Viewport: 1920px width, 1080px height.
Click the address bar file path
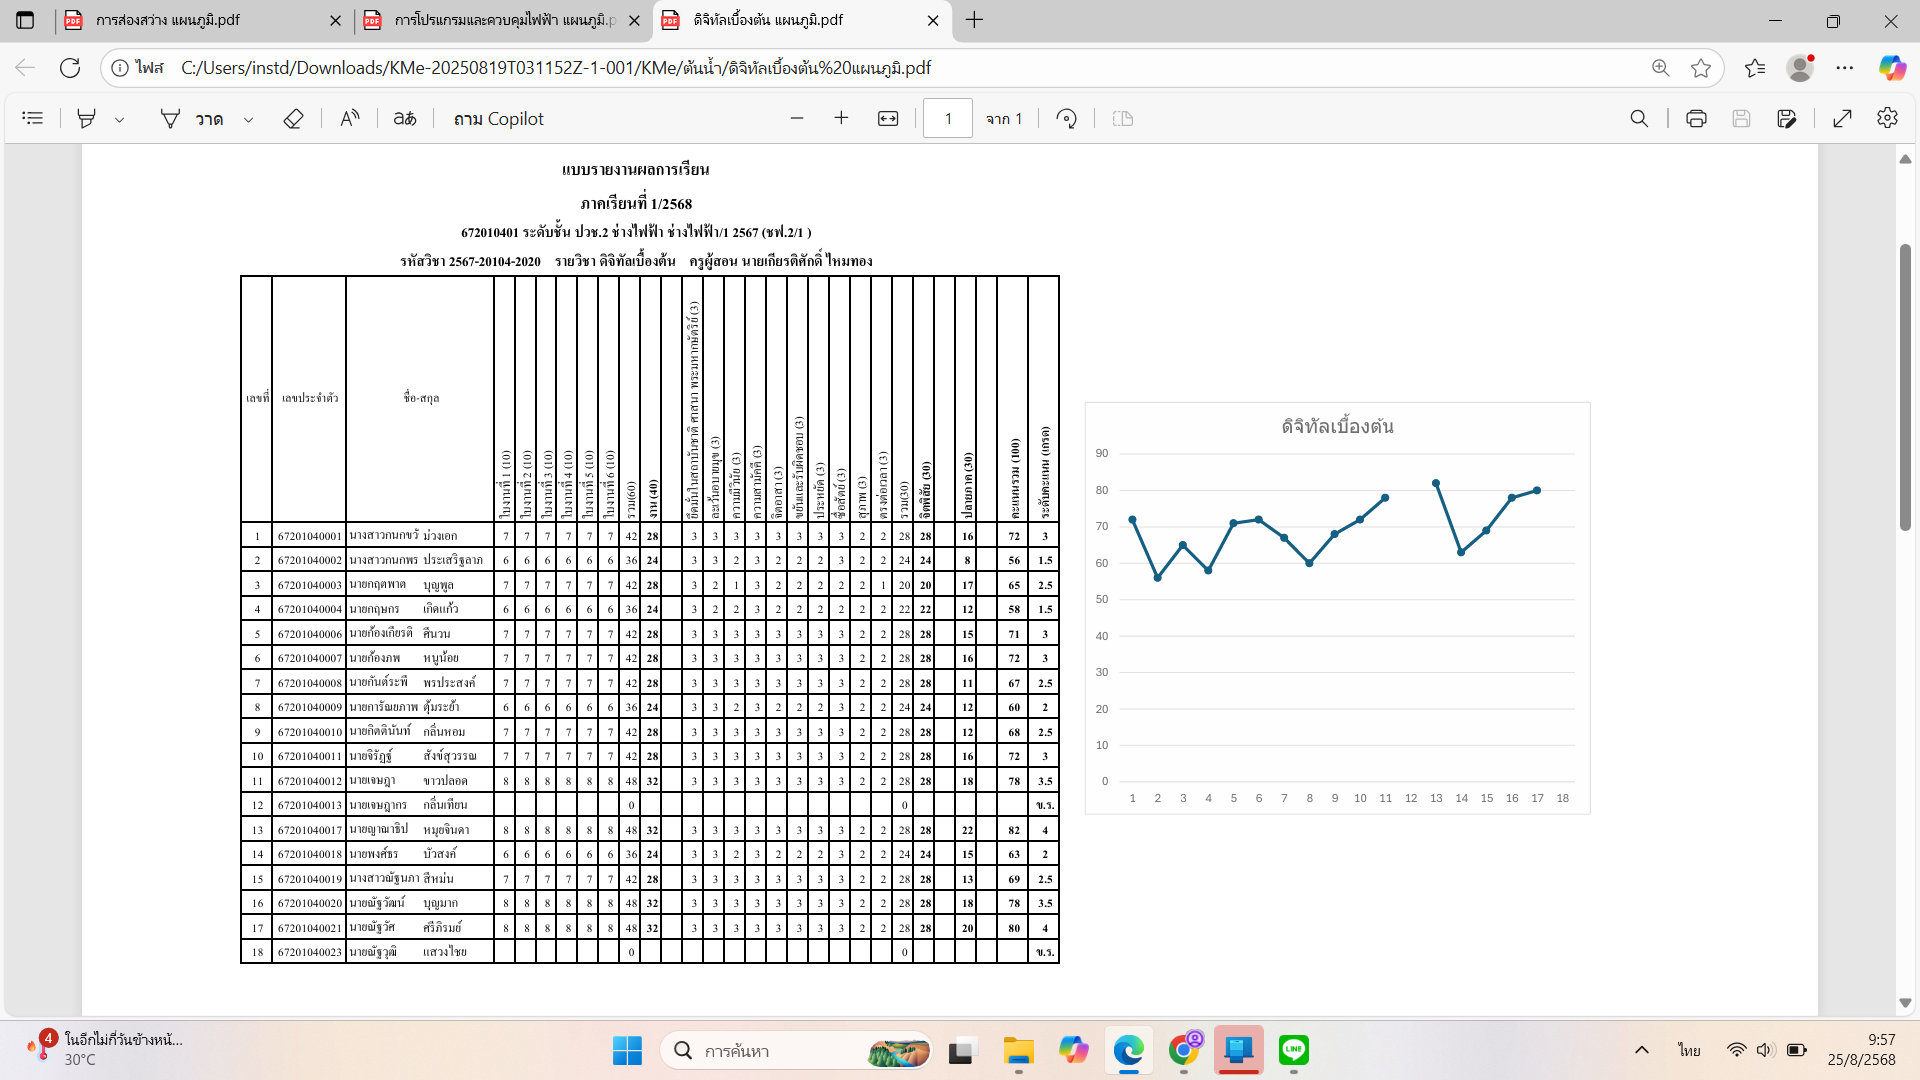[x=556, y=68]
